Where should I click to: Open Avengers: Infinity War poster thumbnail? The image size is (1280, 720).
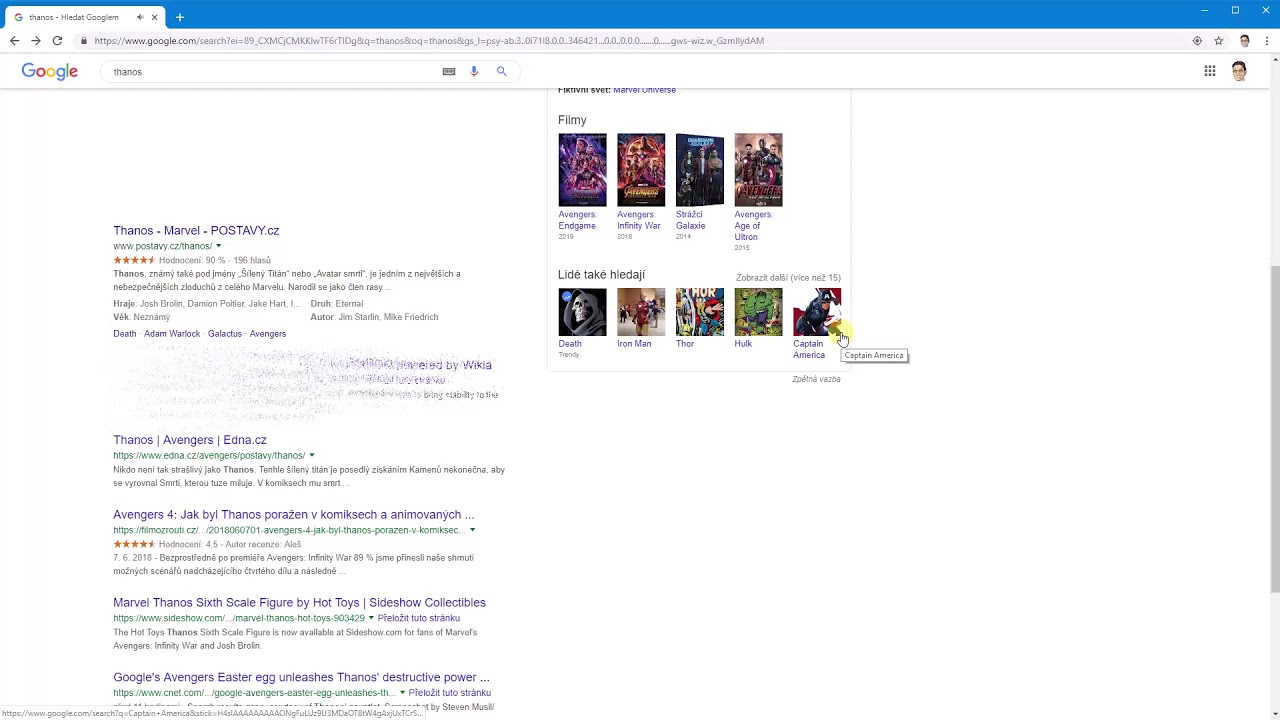pos(641,170)
